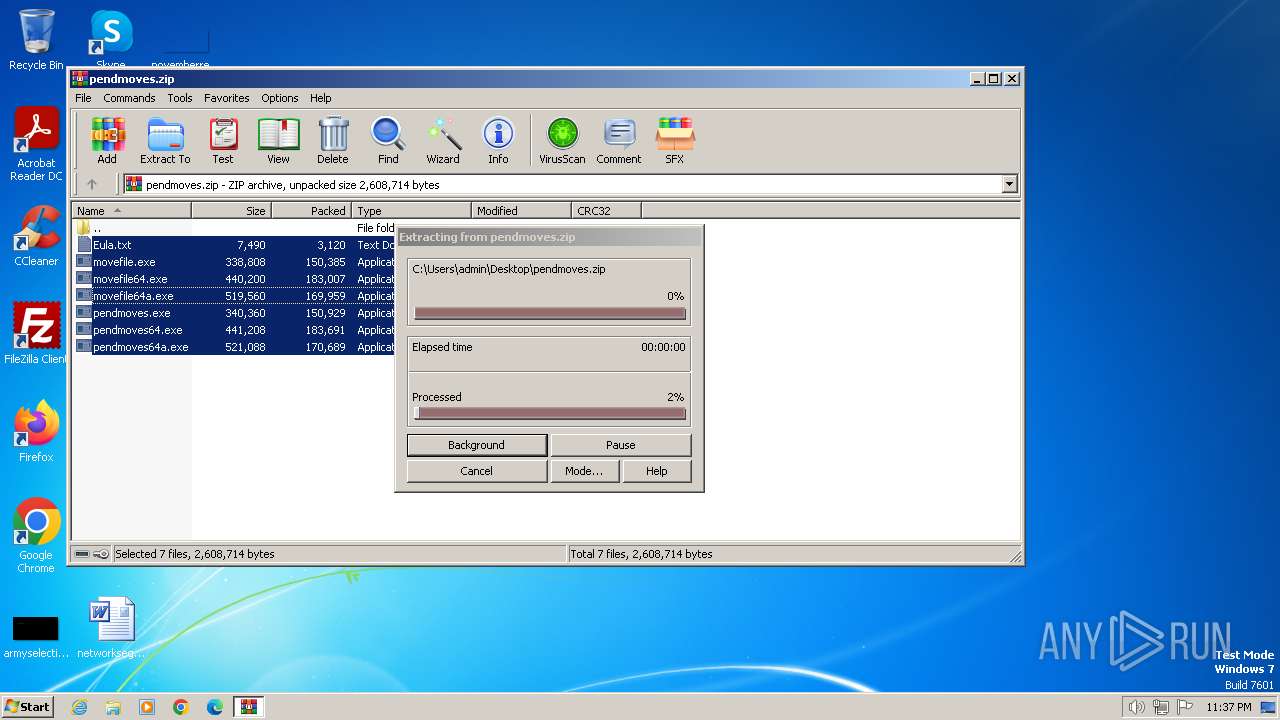
Task: Select Eula.txt in file list
Action: pos(235,245)
